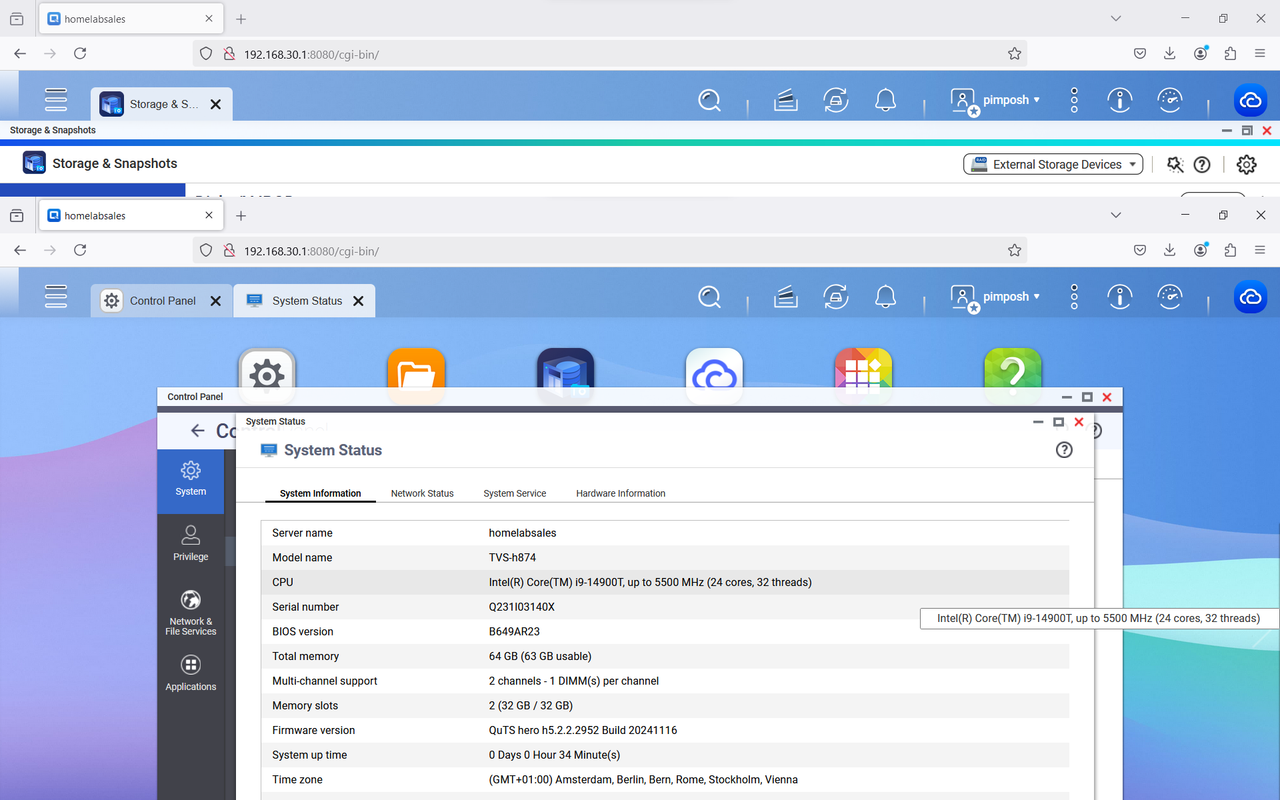Screen dimensions: 1280x800
Task: Switch to Hardware Information tab
Action: pyautogui.click(x=621, y=493)
